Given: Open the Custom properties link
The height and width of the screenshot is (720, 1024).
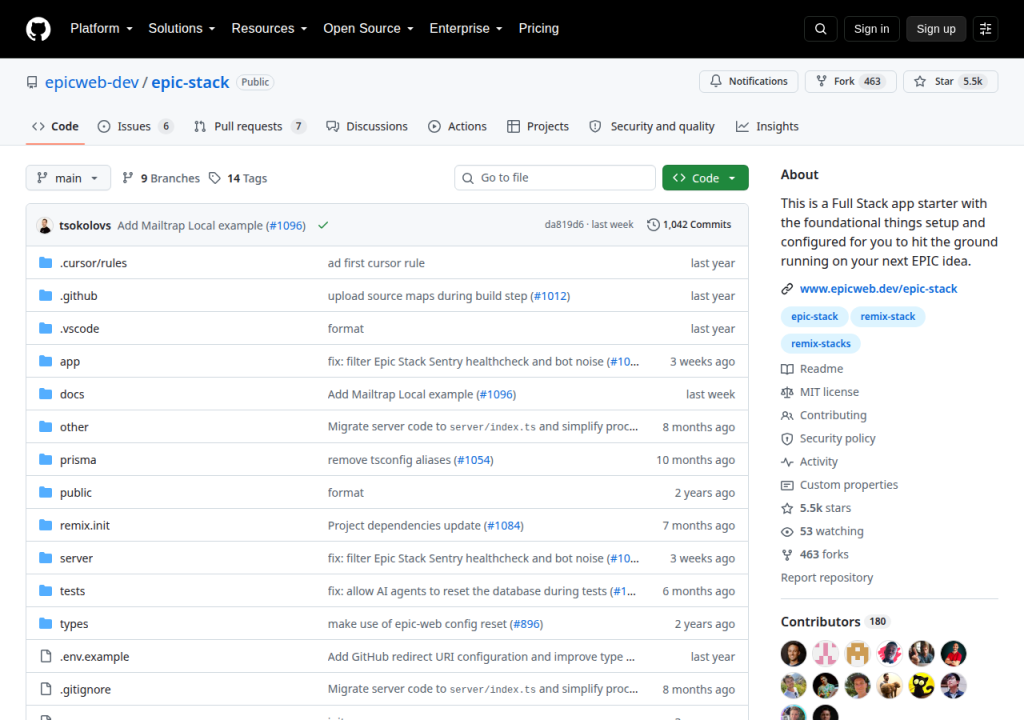Looking at the screenshot, I should (848, 485).
